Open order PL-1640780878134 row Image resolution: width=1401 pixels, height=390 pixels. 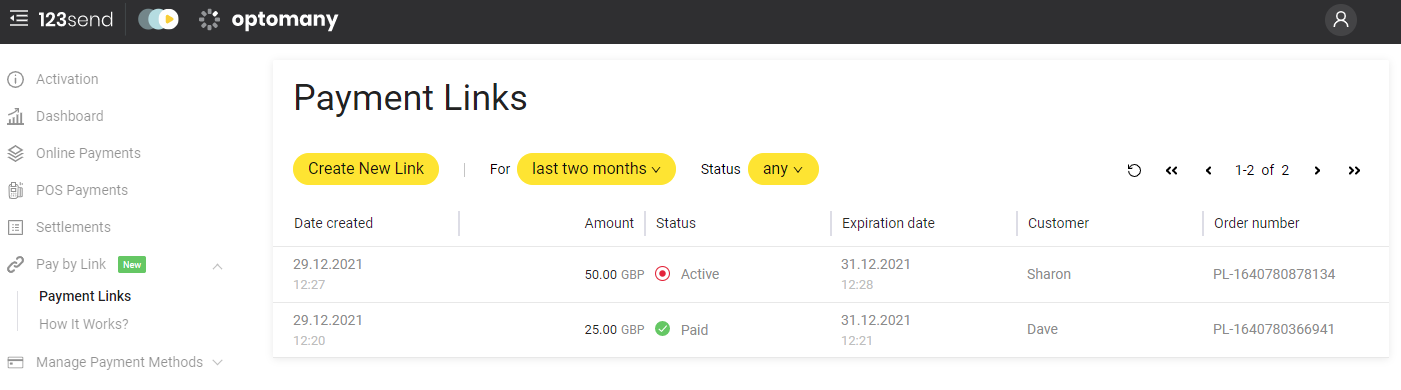(830, 274)
